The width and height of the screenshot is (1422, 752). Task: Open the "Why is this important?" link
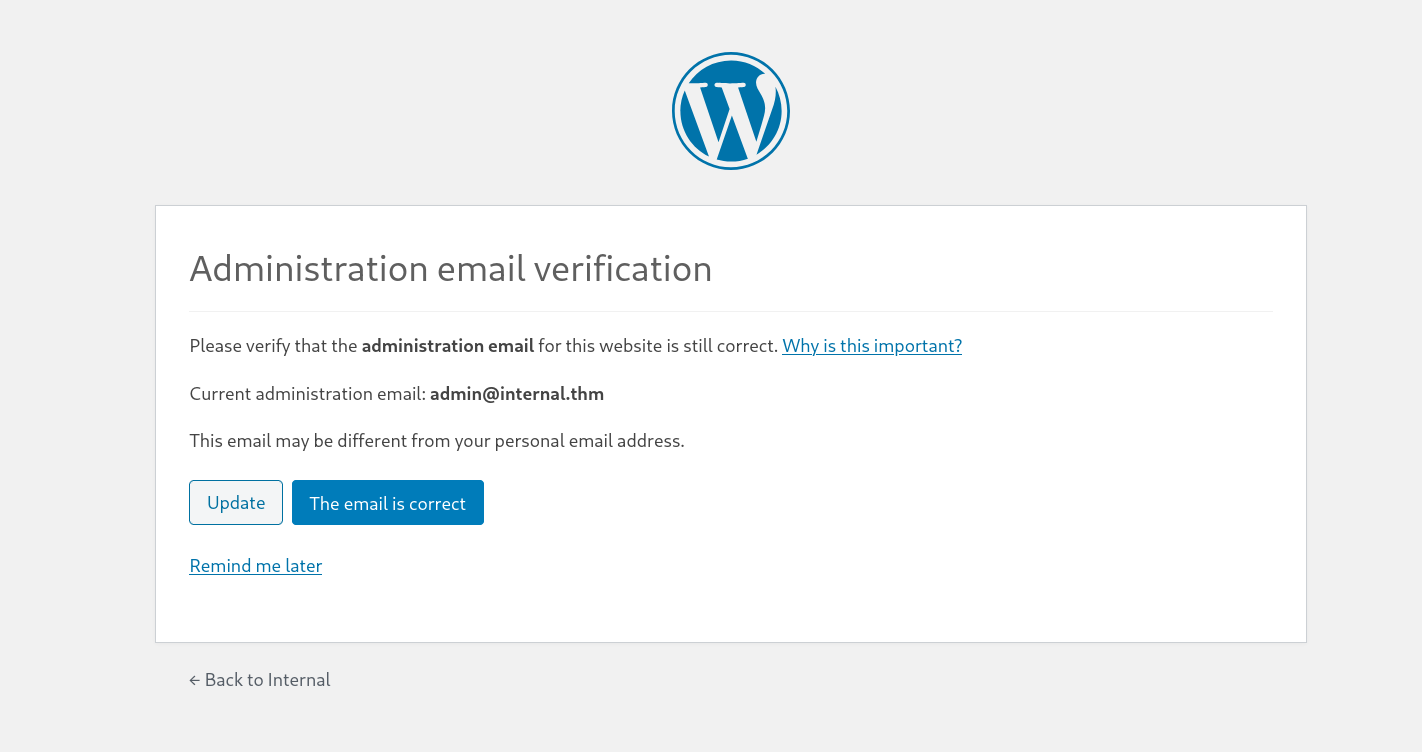(x=872, y=346)
